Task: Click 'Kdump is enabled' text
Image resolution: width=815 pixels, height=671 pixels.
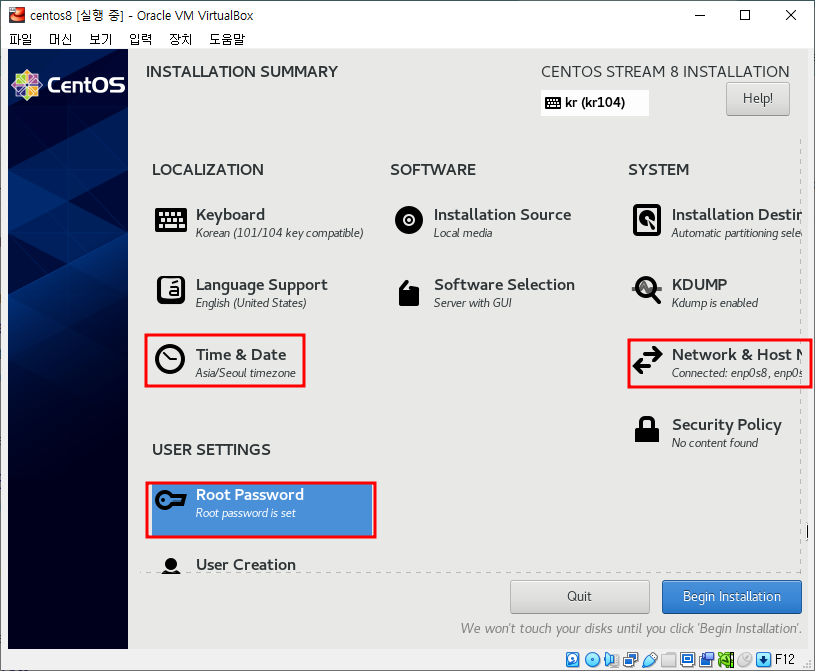Action: [714, 303]
